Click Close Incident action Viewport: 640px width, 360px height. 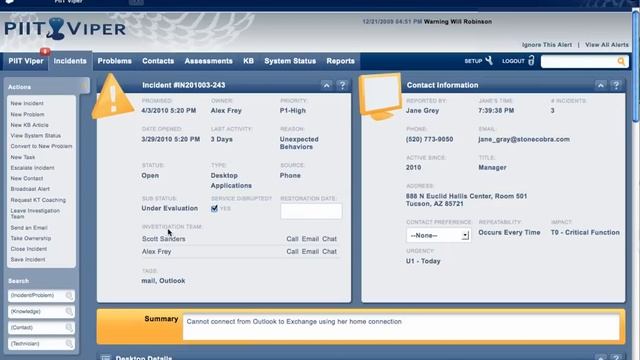(x=29, y=249)
